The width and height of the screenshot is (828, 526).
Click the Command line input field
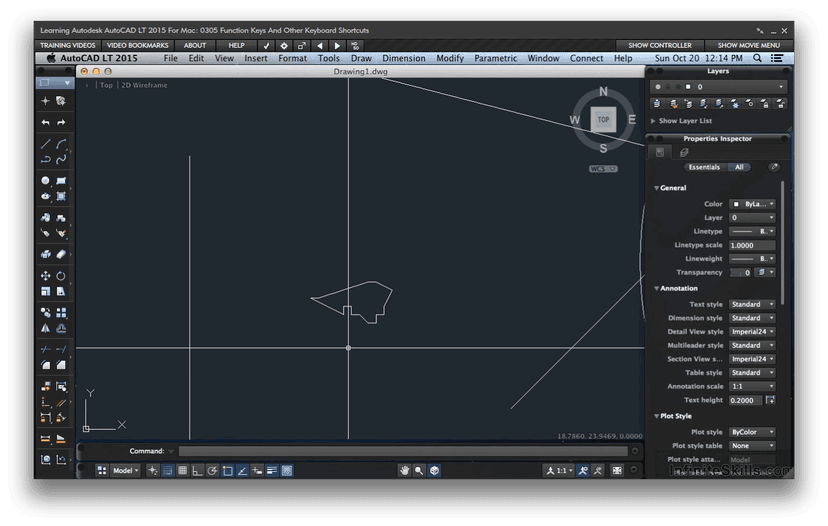[x=403, y=451]
